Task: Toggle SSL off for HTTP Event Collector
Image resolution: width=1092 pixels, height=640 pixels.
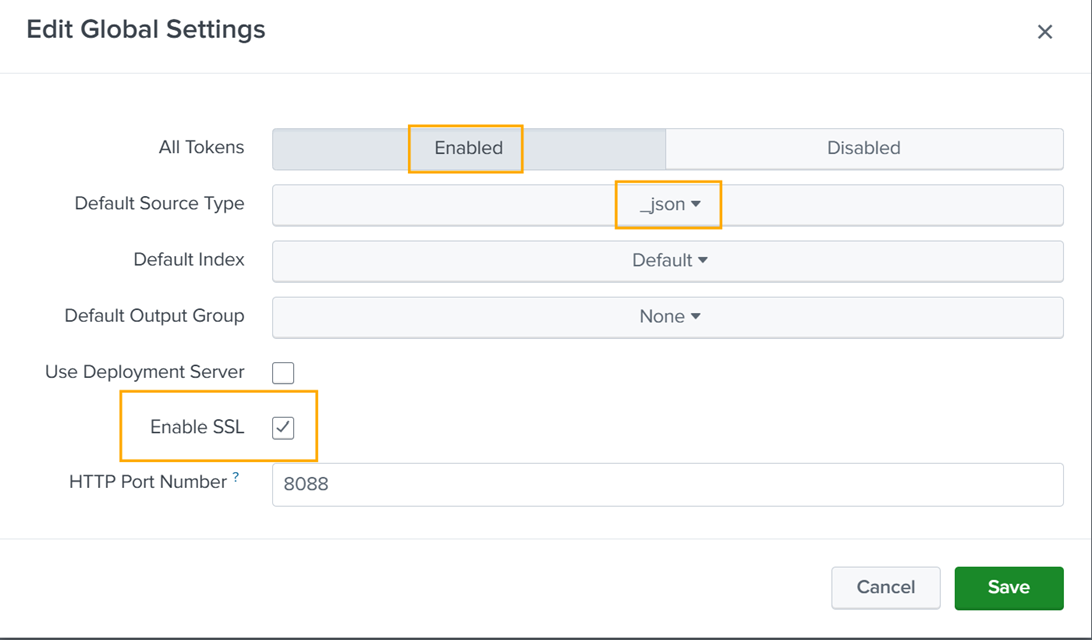Action: tap(283, 427)
